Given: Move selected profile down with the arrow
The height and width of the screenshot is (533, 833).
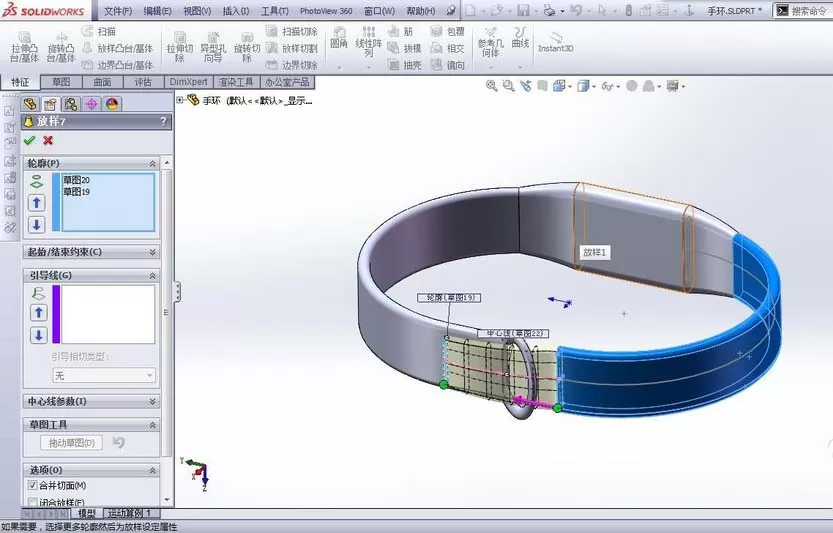Looking at the screenshot, I should (37, 225).
